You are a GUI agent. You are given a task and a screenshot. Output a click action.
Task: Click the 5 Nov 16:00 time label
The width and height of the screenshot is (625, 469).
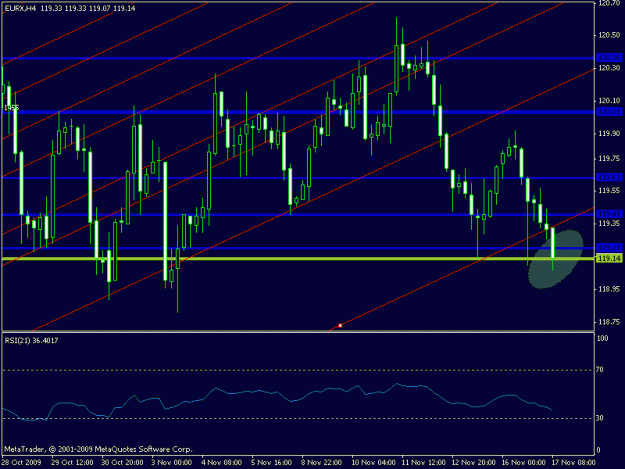click(x=271, y=463)
